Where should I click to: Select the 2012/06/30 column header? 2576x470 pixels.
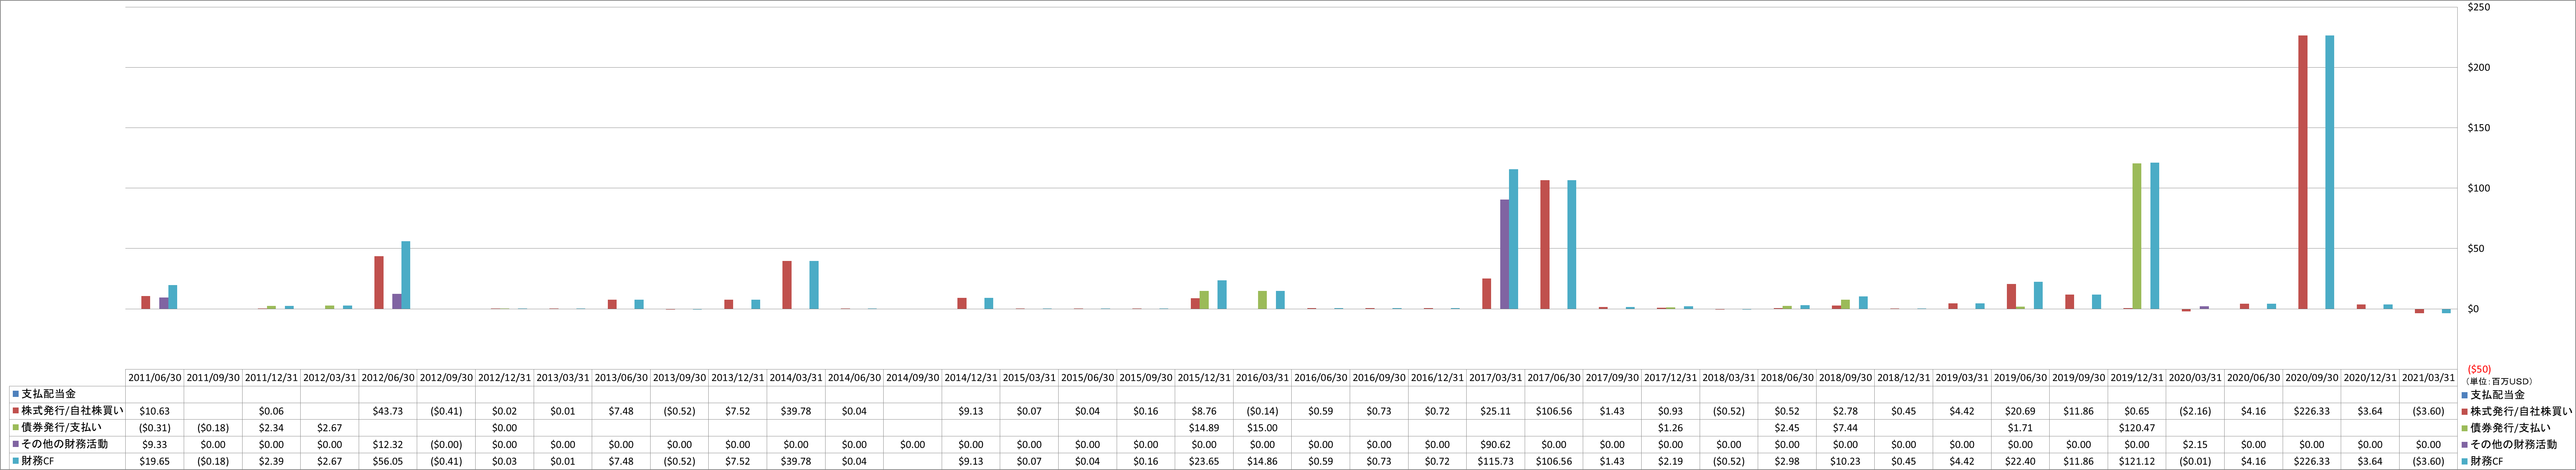[x=388, y=378]
